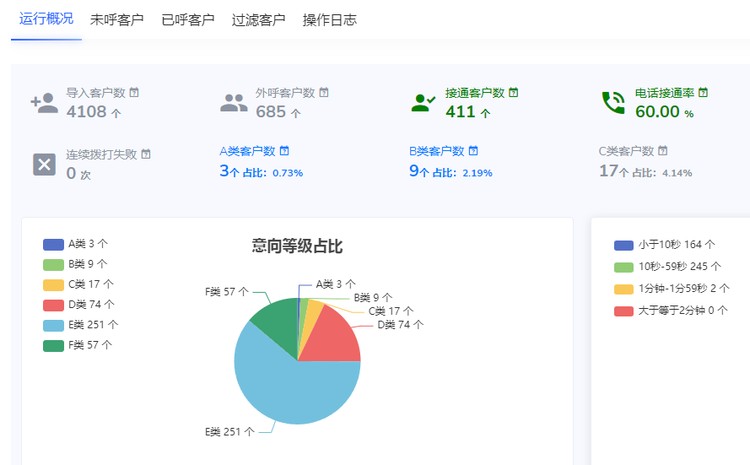Click the help icon next to 连续拨打失败

click(x=146, y=154)
